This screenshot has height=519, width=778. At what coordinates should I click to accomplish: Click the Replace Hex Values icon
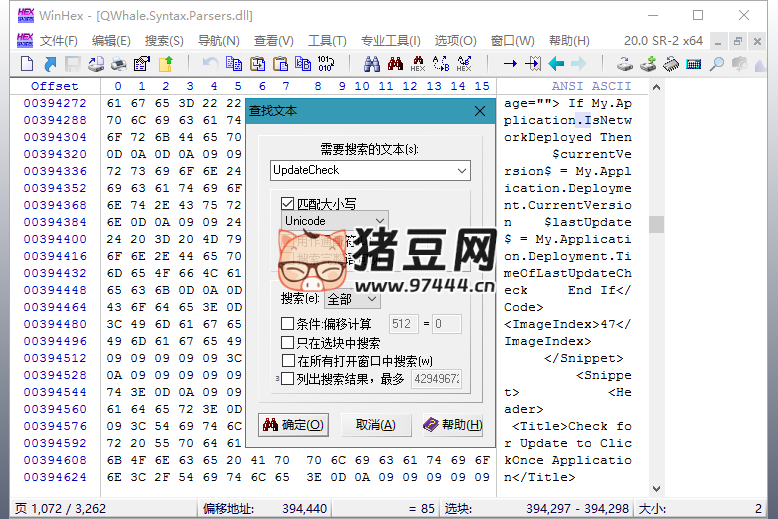point(464,64)
